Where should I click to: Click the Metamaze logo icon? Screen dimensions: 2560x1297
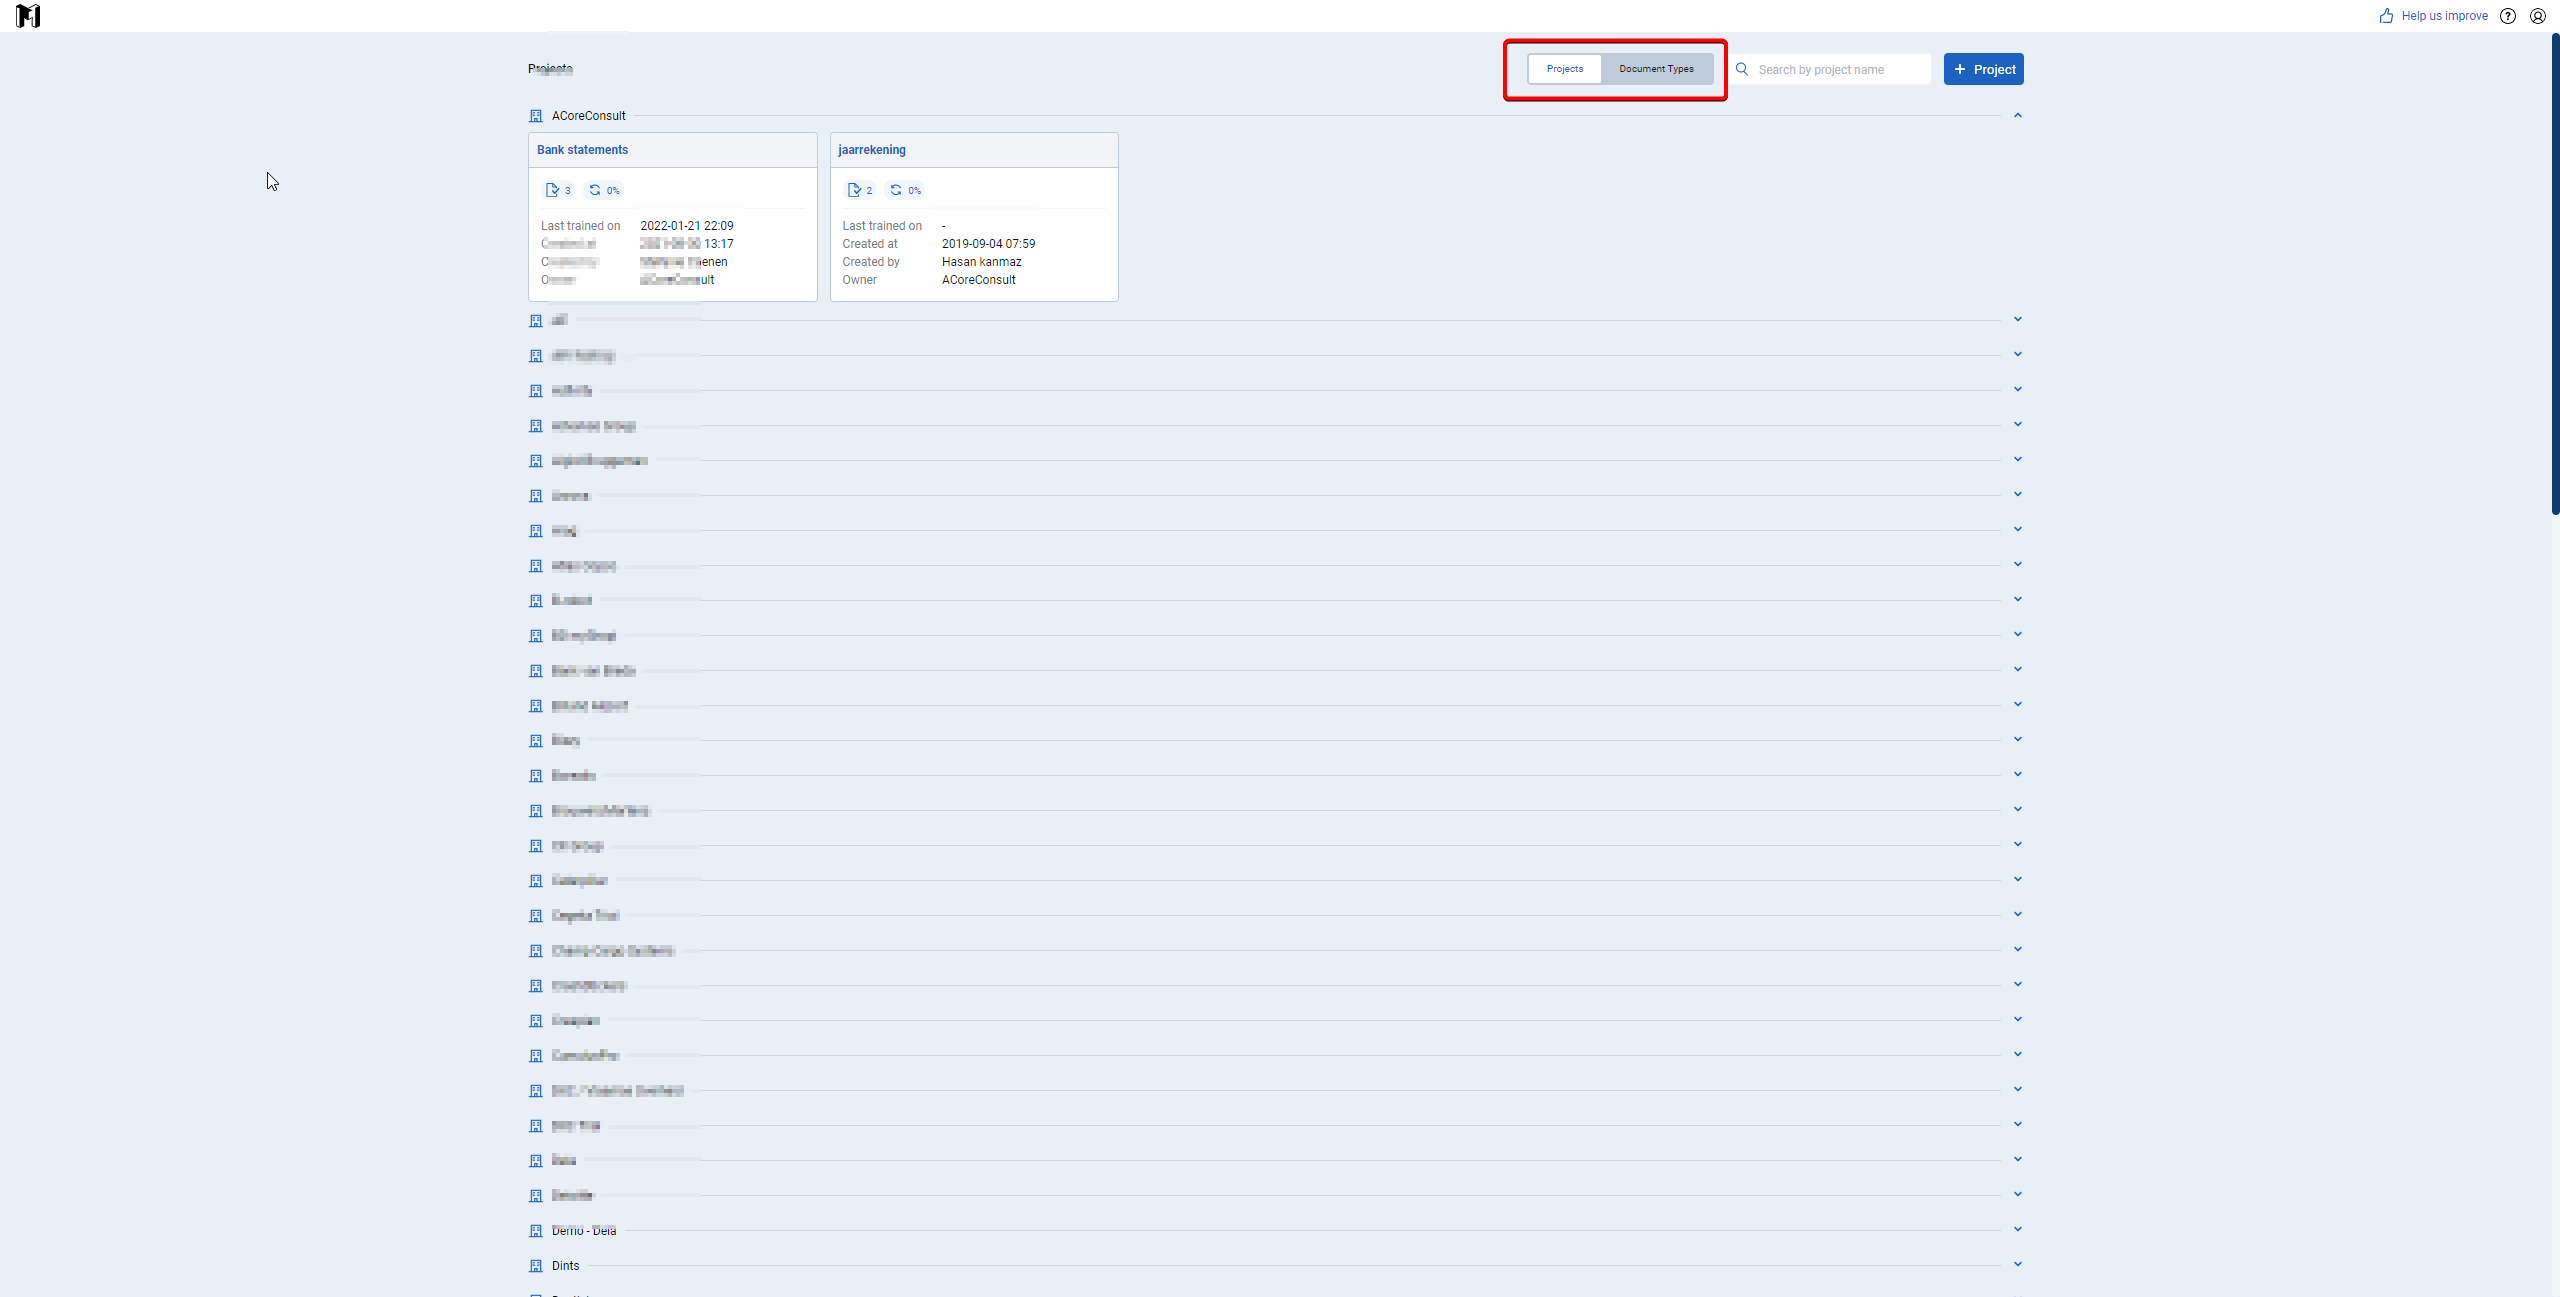(28, 16)
